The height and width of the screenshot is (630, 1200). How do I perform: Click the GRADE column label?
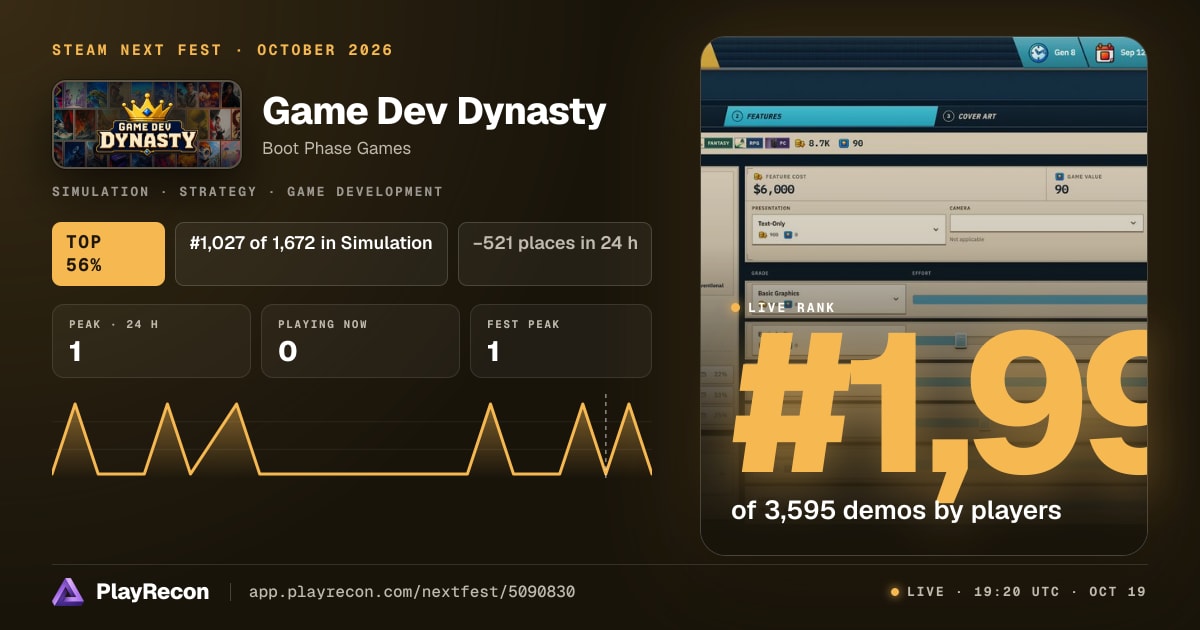pyautogui.click(x=761, y=273)
